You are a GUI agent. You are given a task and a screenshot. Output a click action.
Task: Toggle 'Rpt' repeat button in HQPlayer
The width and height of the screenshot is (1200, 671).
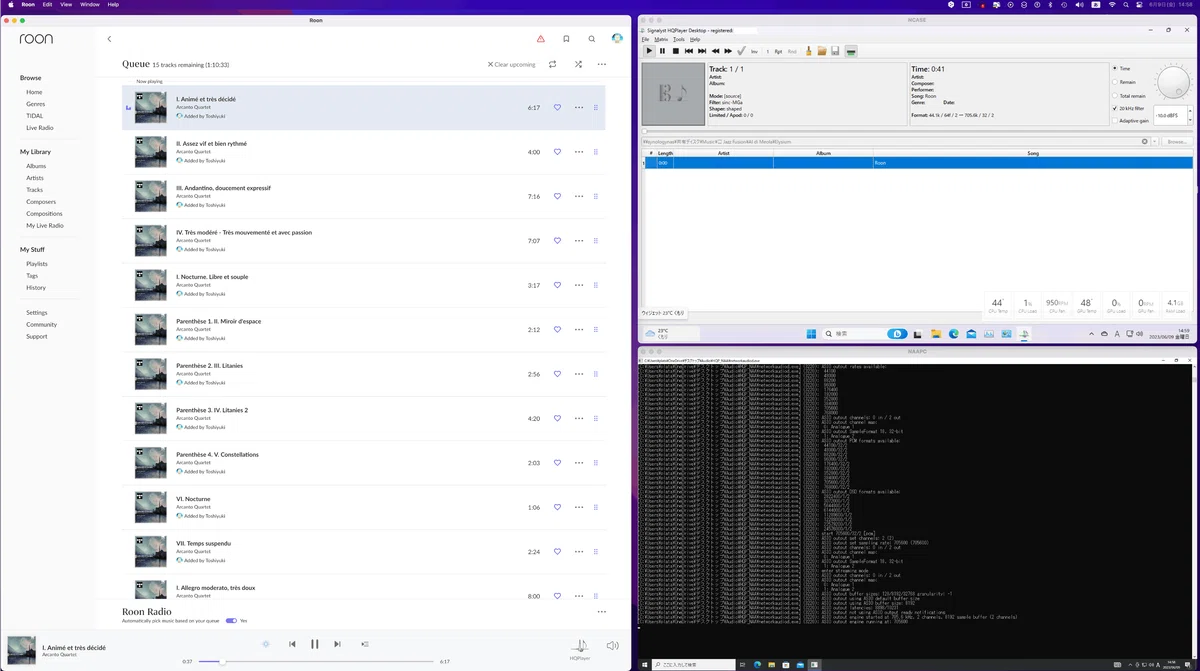coord(778,51)
